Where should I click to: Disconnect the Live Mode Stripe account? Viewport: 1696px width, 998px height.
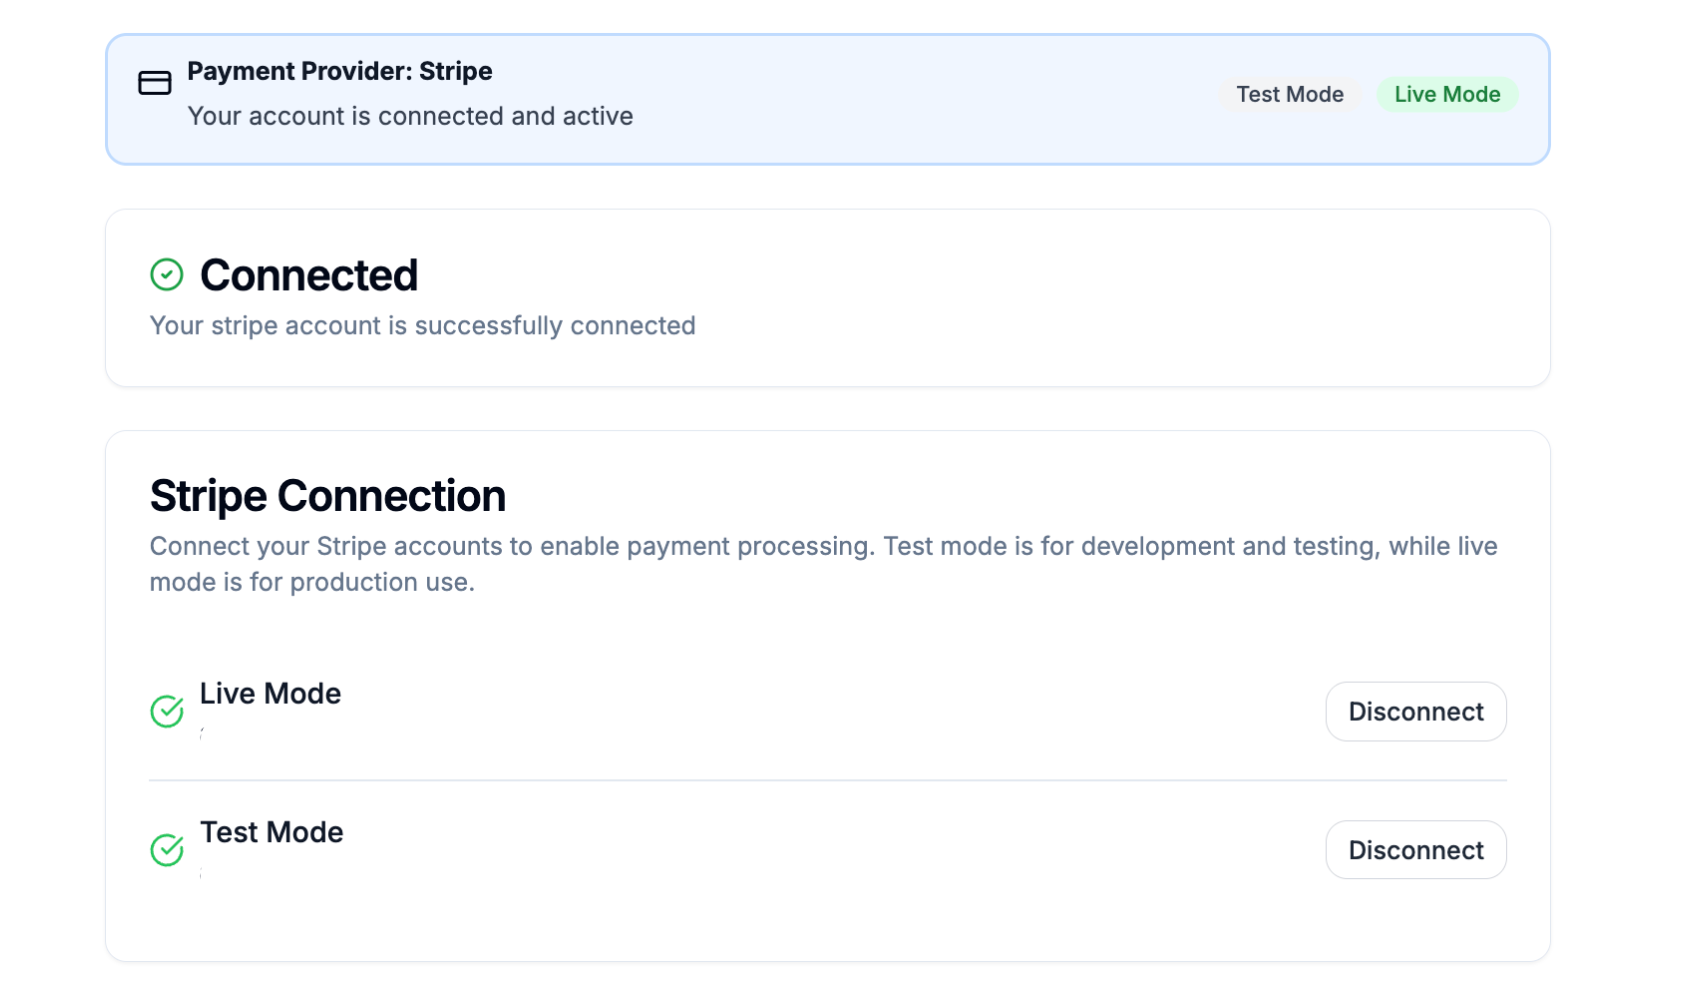[x=1415, y=712]
